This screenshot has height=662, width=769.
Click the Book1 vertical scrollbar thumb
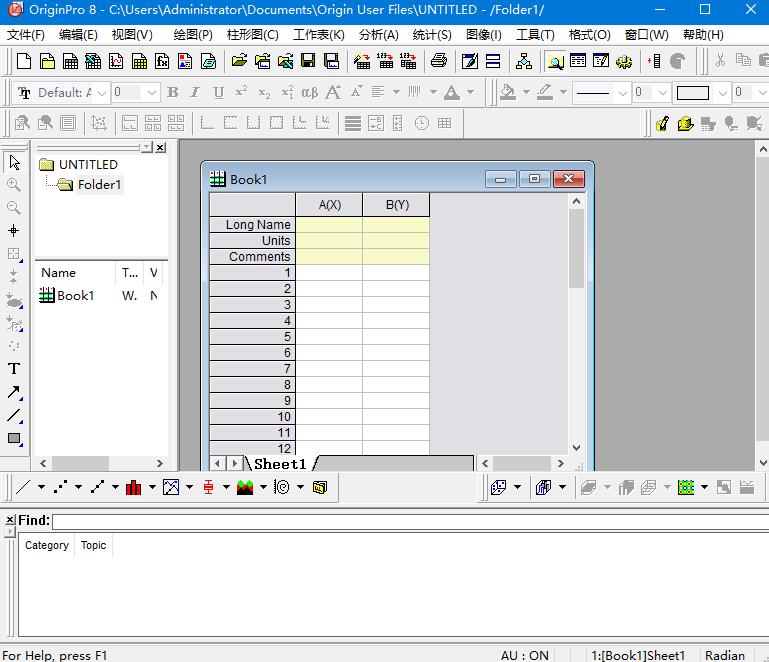(x=576, y=249)
